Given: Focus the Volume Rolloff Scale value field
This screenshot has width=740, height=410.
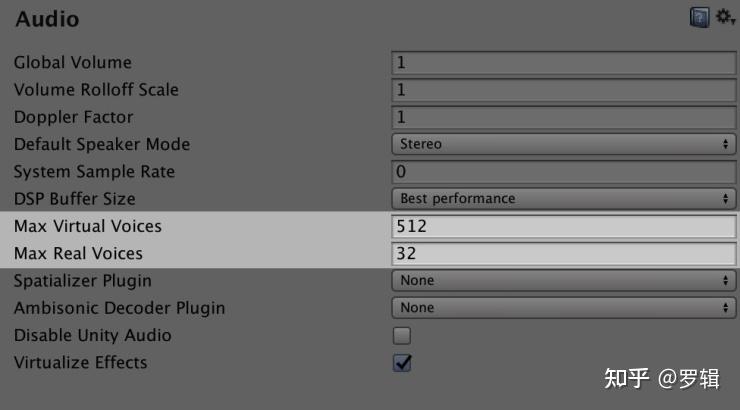Looking at the screenshot, I should (x=563, y=90).
